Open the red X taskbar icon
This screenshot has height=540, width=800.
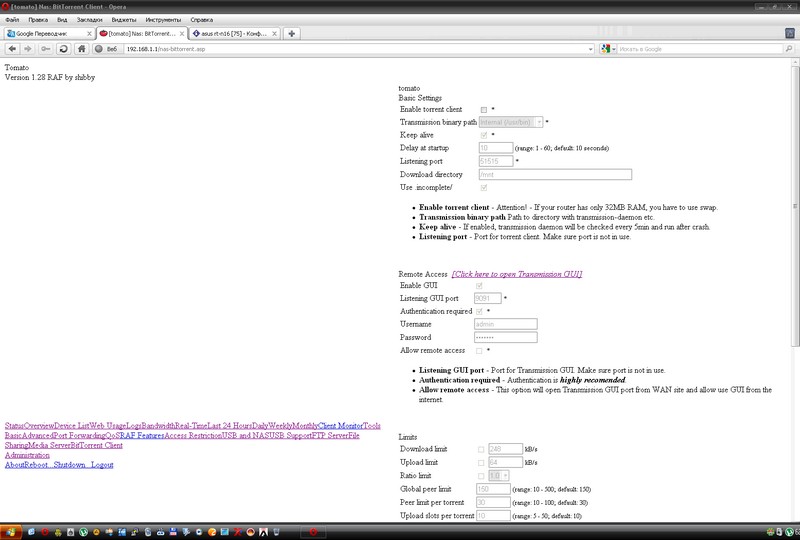coord(238,532)
